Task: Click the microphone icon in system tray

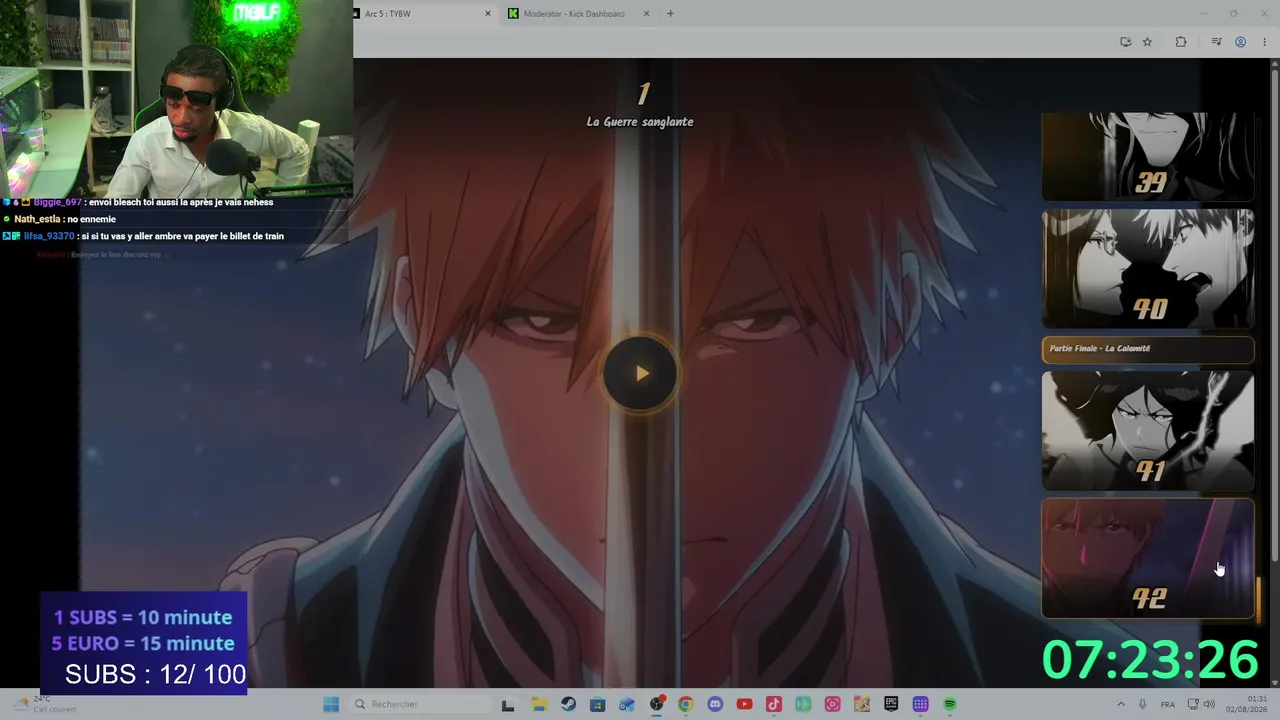Action: [1142, 704]
